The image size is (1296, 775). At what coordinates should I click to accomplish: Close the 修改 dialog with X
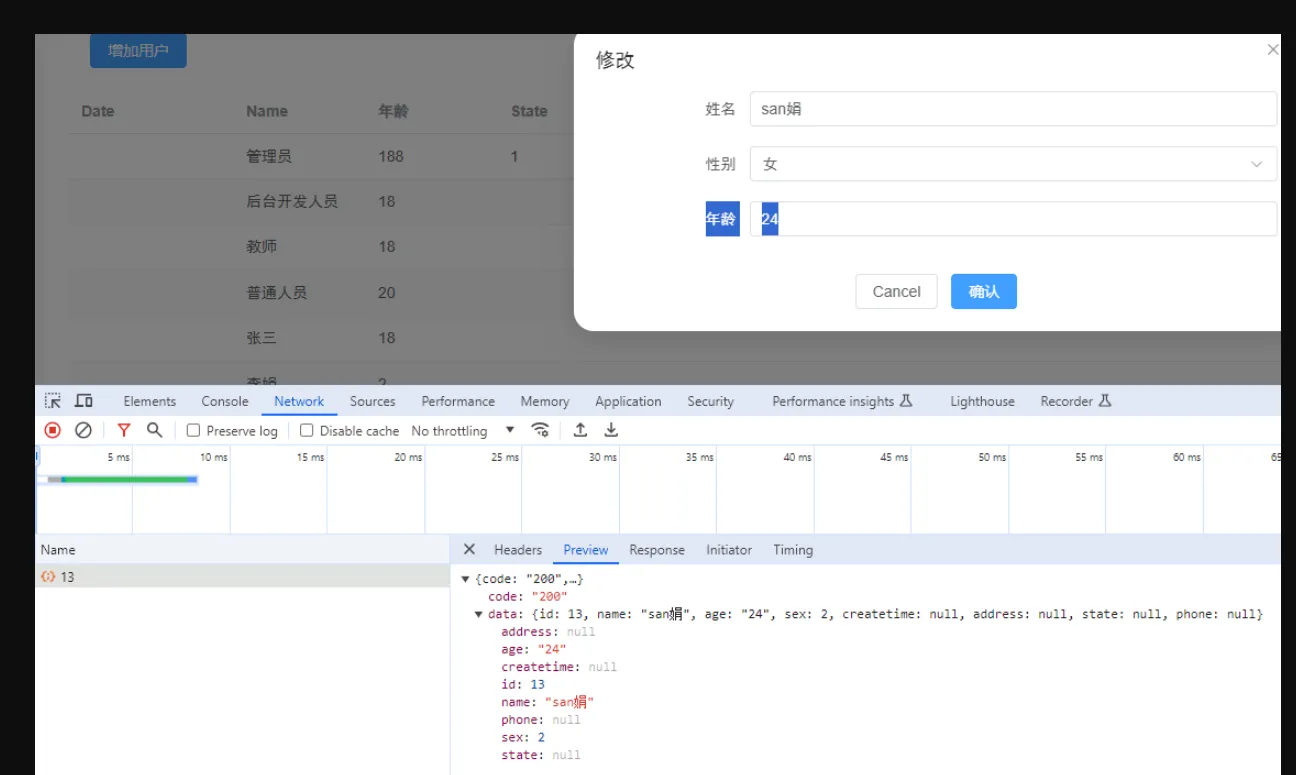tap(1273, 49)
